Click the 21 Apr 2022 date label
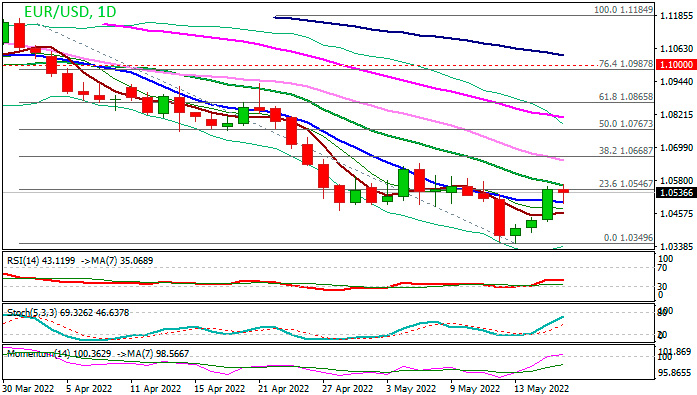Viewport: 697px width, 395px height. click(x=284, y=389)
